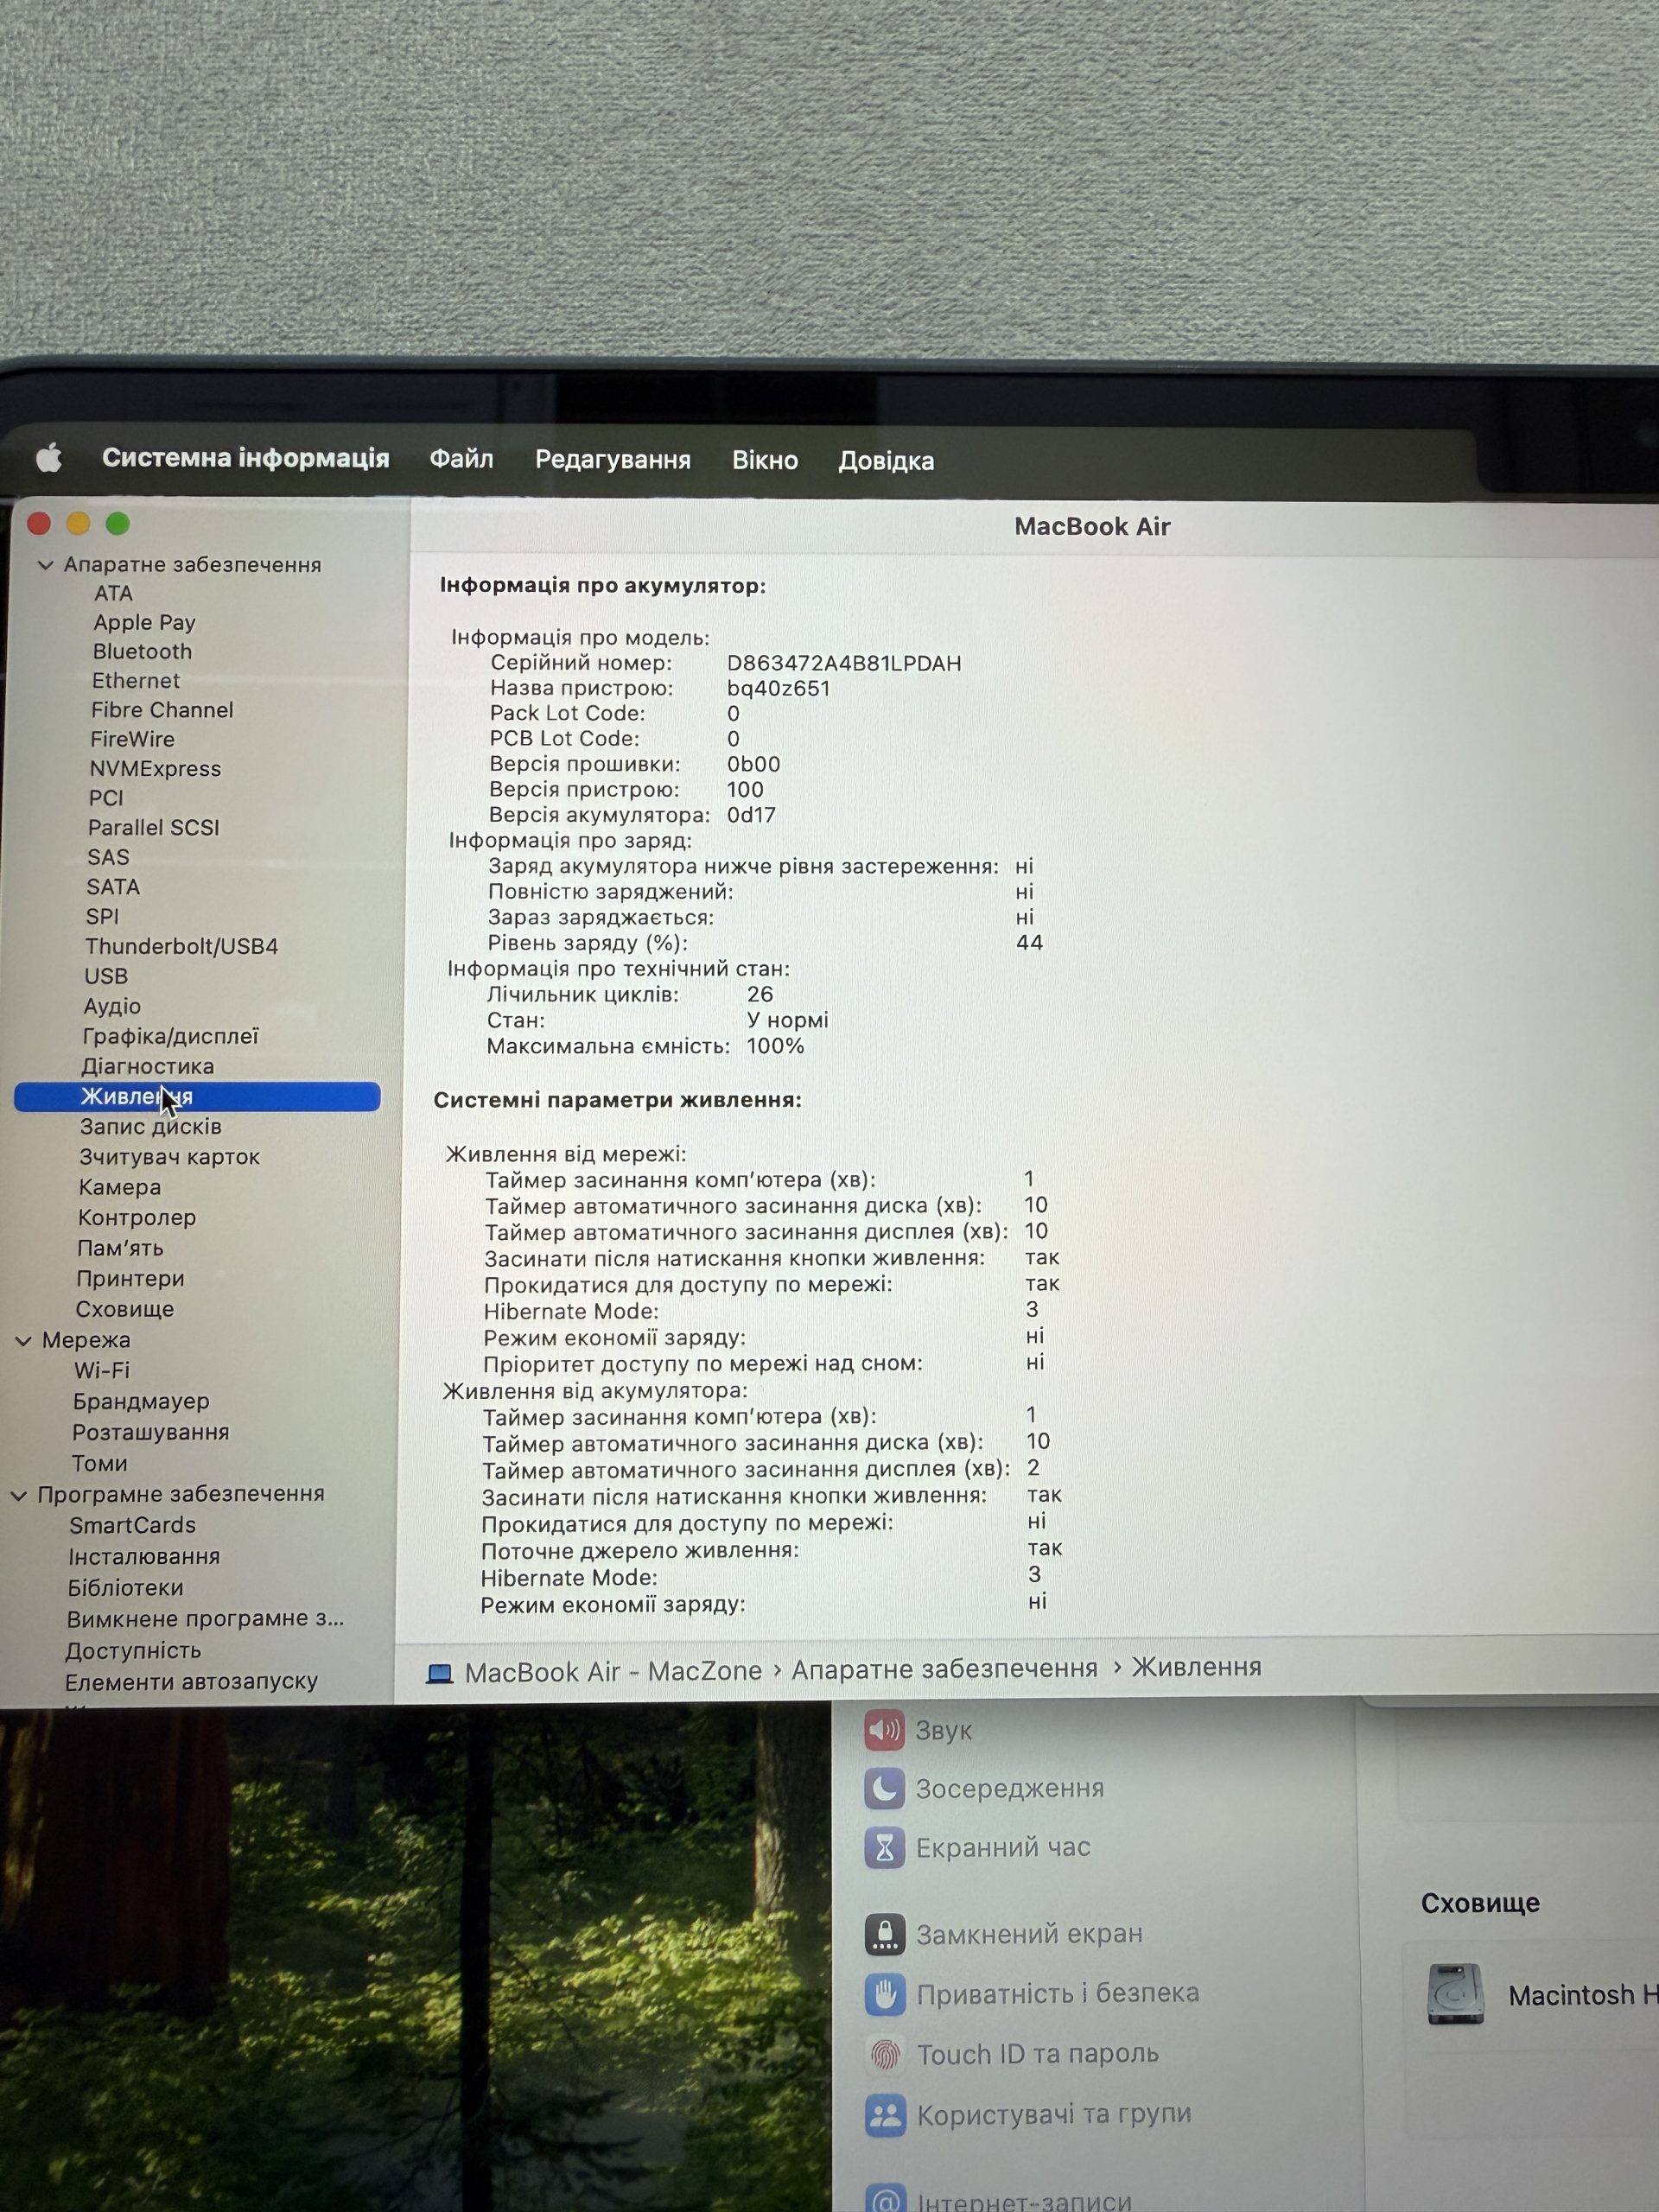Open Звук icon in System Settings

(x=884, y=1731)
